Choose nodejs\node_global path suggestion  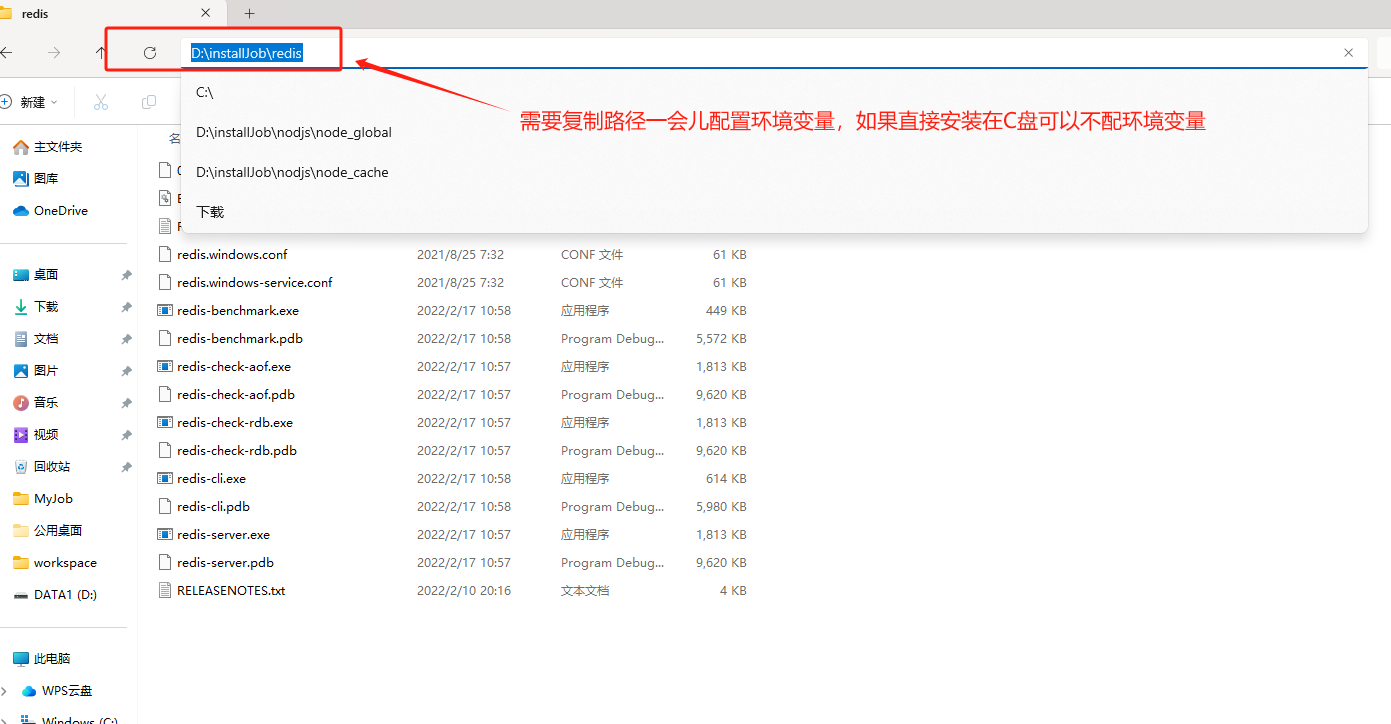(x=774, y=132)
